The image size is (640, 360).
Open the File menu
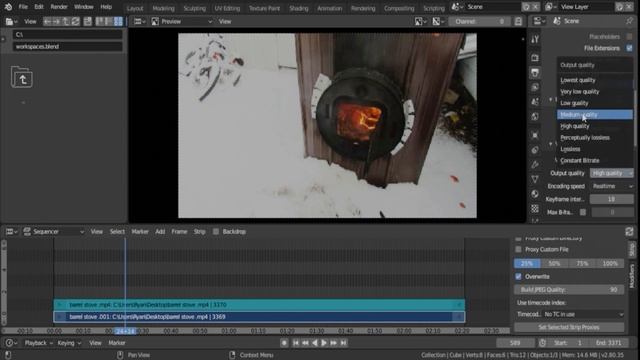(23, 7)
